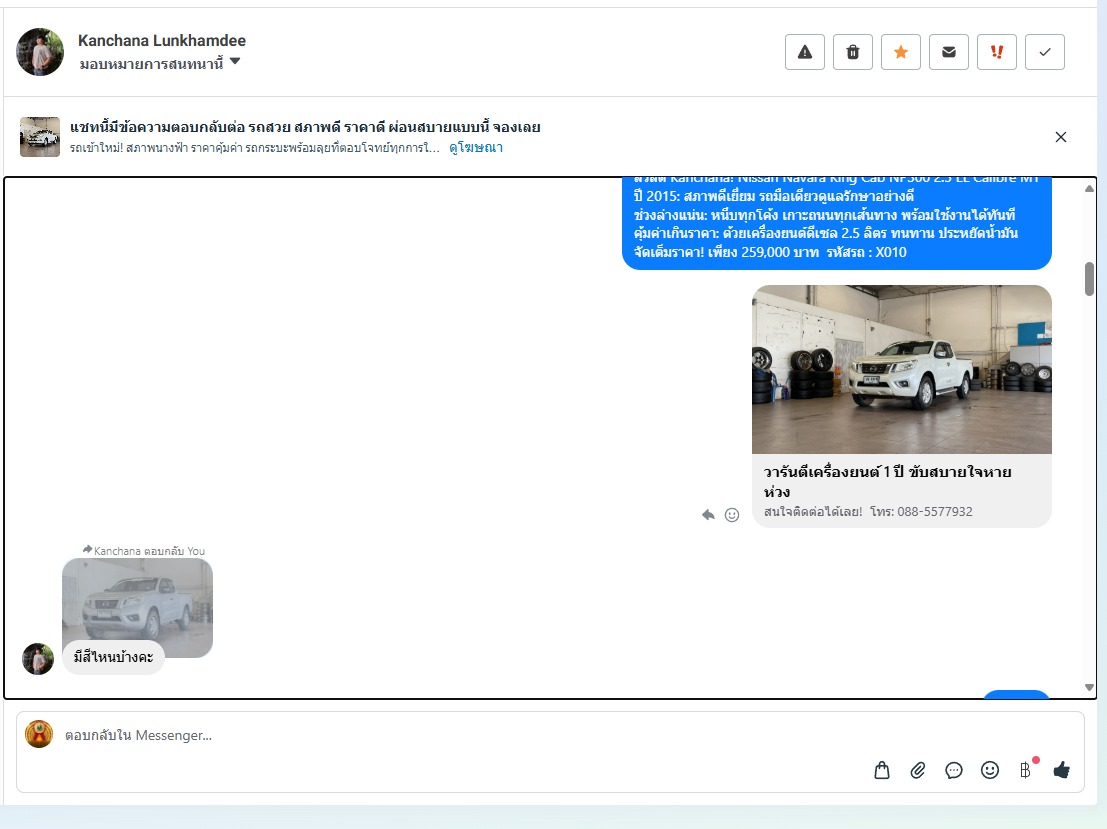Click Kanchana ตอบกลับ You reply label
This screenshot has height=829, width=1107.
[x=143, y=551]
